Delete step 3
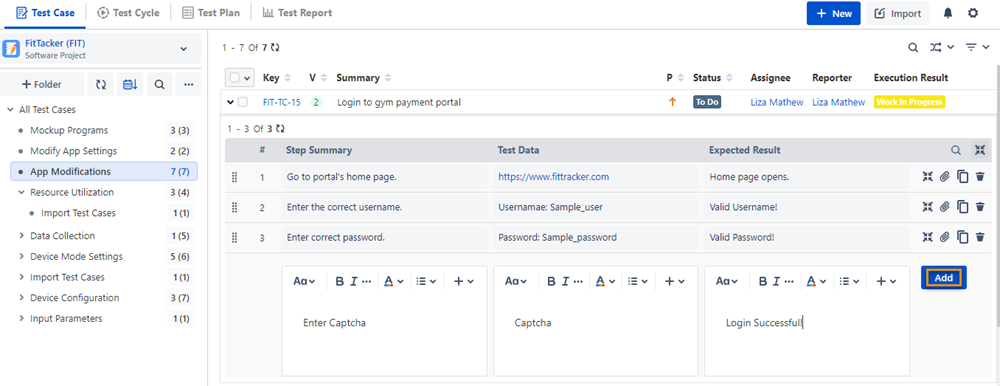1001x386 pixels. tap(980, 237)
